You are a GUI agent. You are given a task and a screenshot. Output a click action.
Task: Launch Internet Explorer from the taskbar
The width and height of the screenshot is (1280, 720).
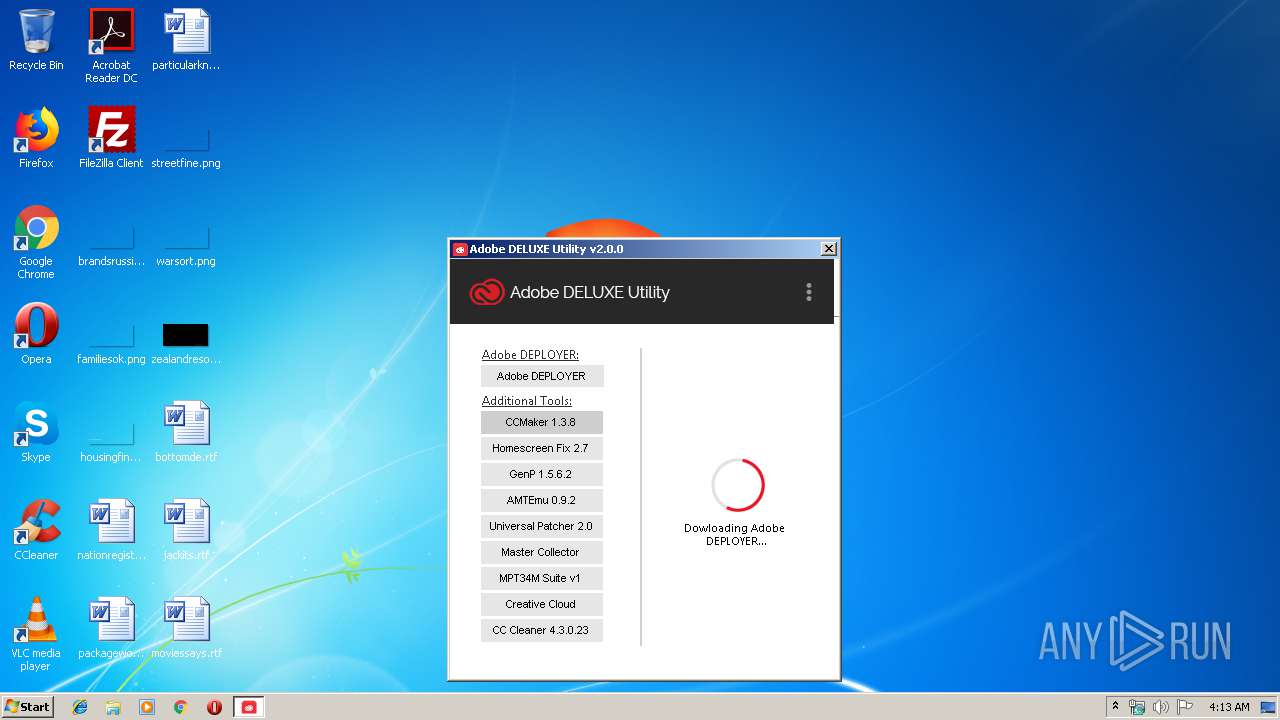pos(80,707)
